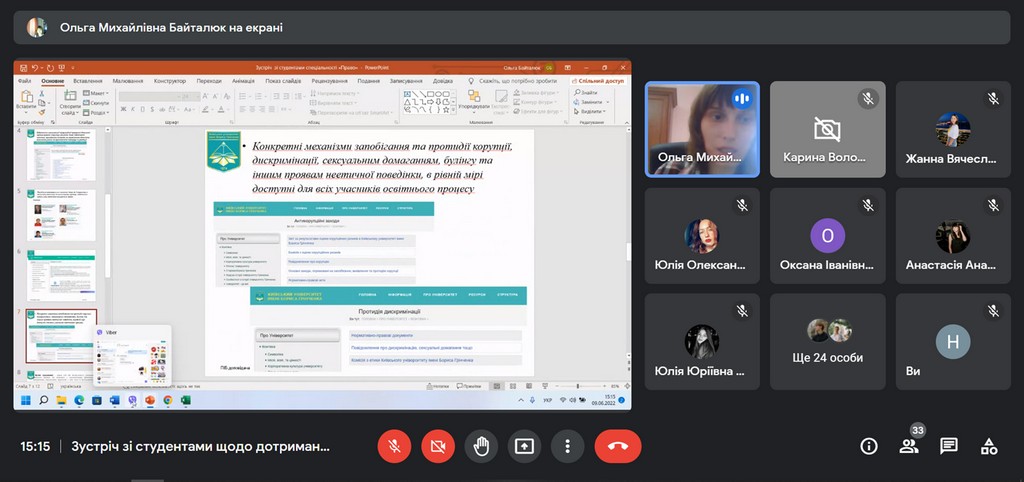
Task: Click Жанна Вячеславівна's participant tile
Action: coord(952,129)
